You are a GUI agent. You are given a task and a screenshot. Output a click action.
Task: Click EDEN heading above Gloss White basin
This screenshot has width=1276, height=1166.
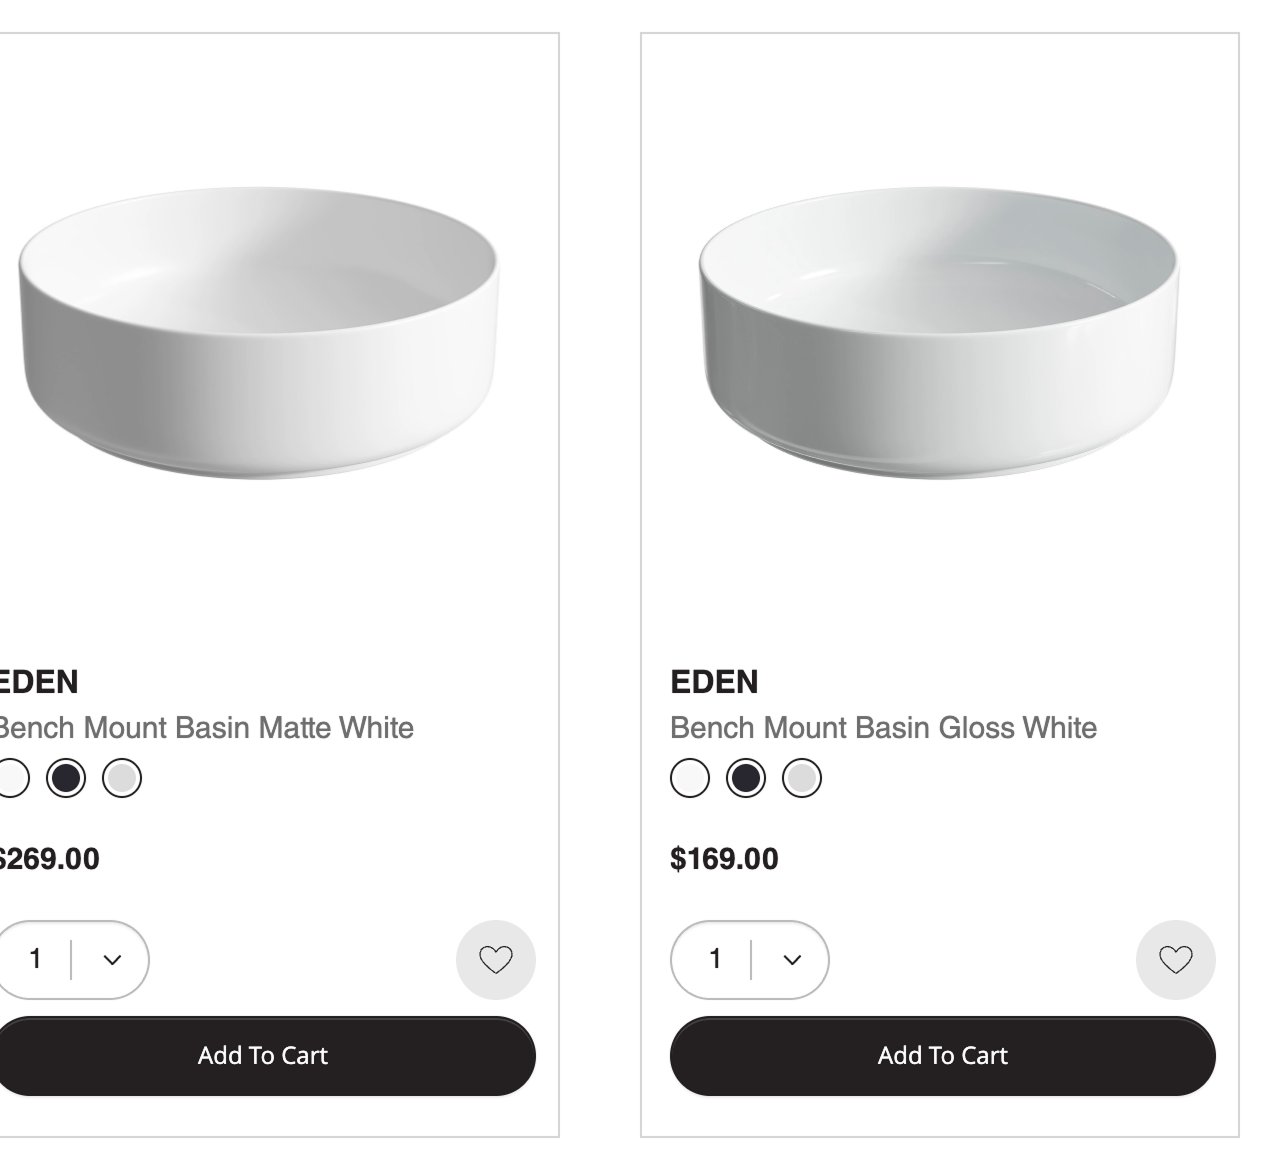[x=714, y=682]
